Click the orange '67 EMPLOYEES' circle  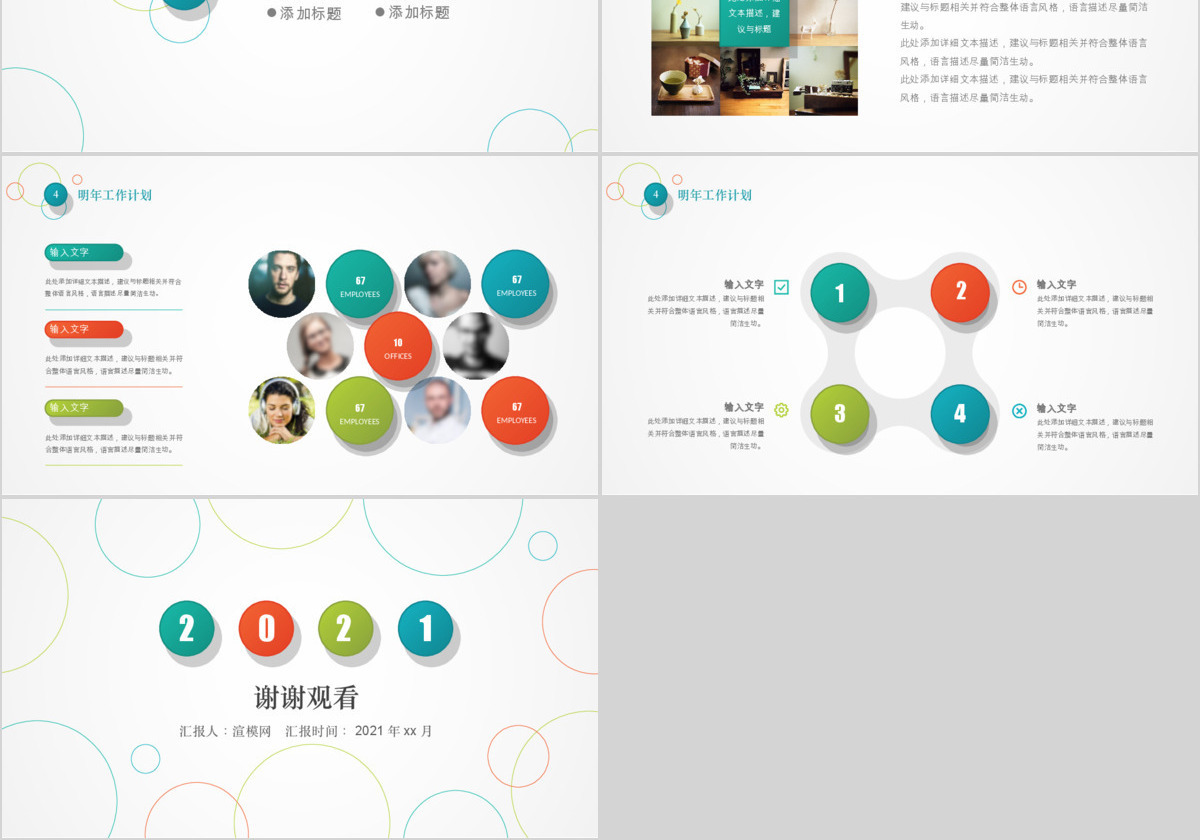(516, 411)
